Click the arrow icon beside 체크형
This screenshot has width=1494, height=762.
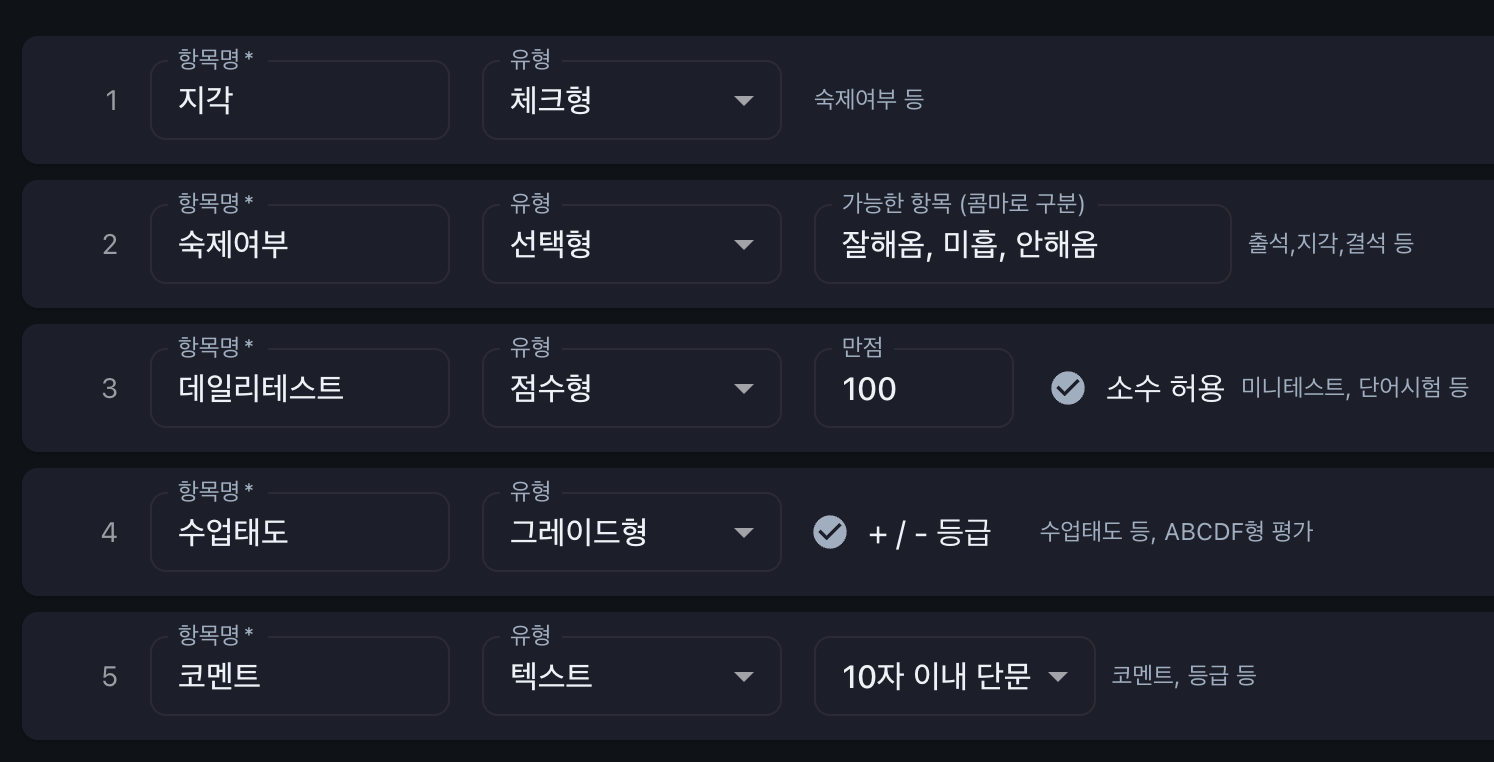click(x=743, y=101)
